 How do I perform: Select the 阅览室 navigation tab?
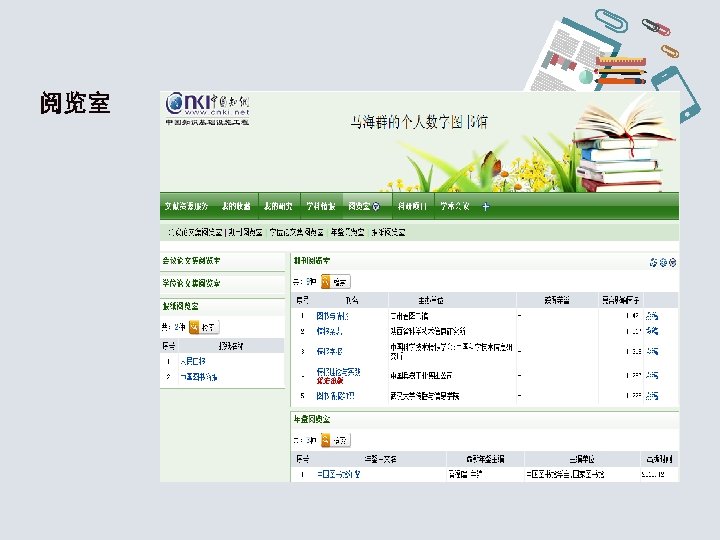[359, 207]
